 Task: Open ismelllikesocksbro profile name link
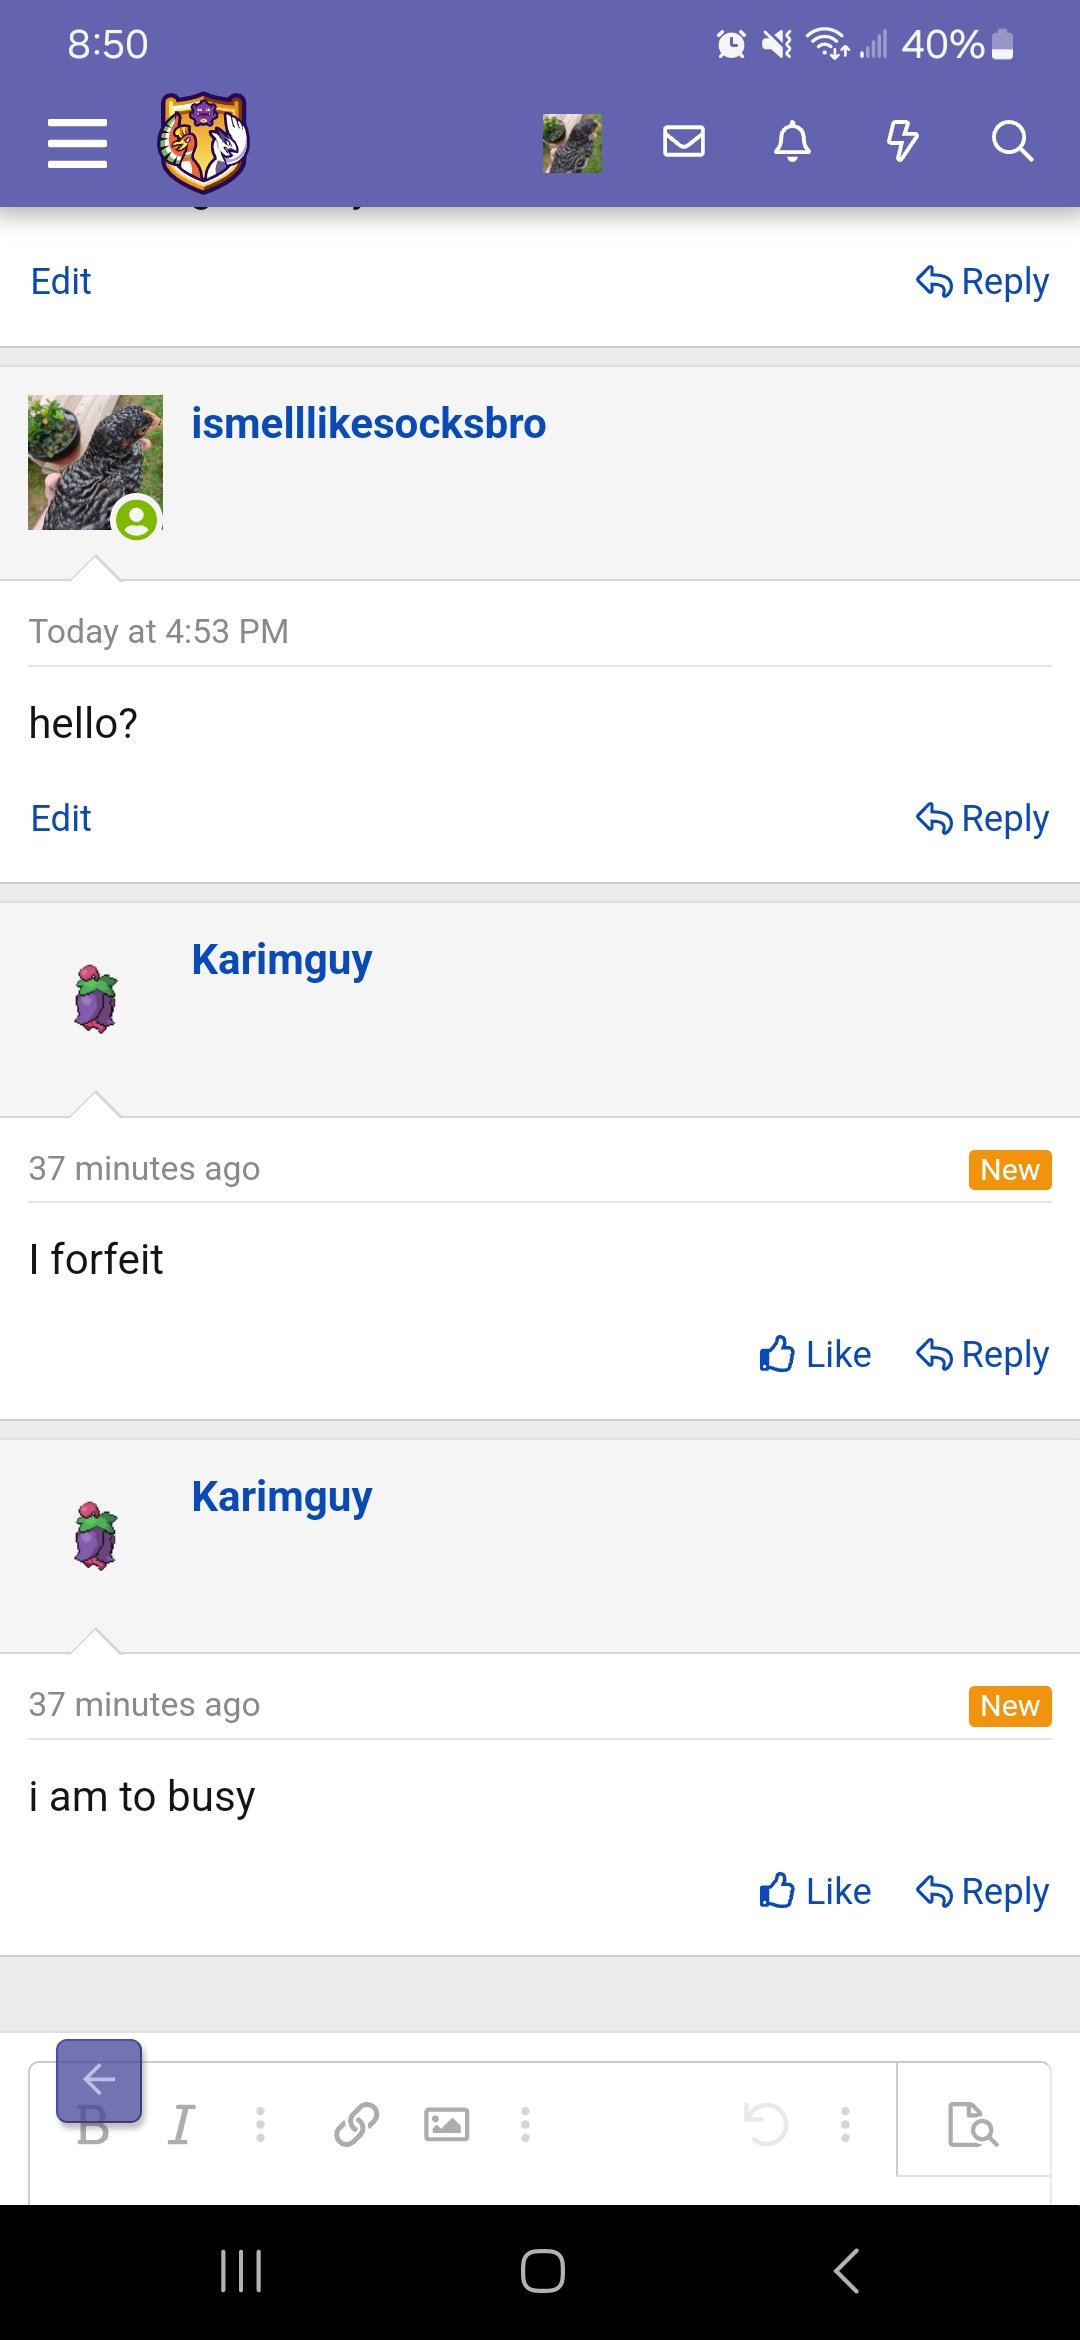coord(368,424)
